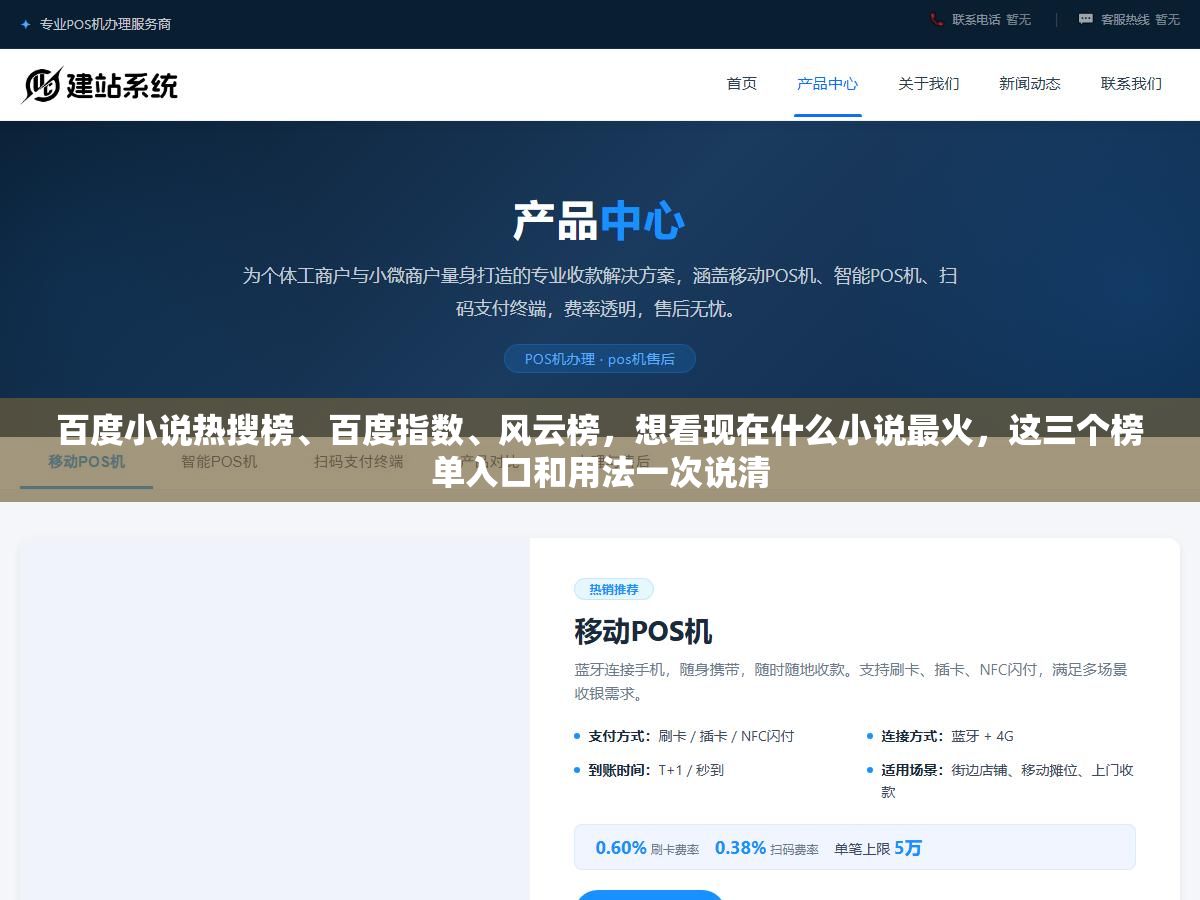Screen dimensions: 1200x900
Task: Switch to the 智能POS机 tab
Action: tap(219, 462)
